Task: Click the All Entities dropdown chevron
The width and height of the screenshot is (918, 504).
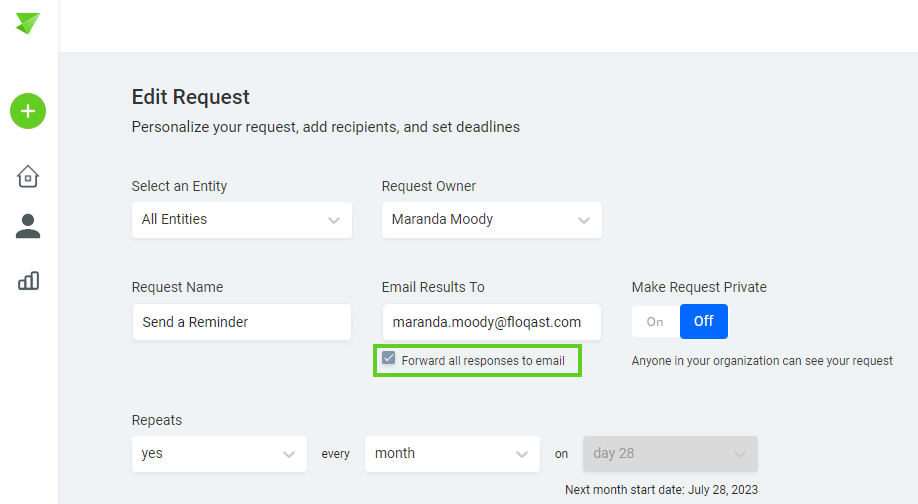Action: (x=334, y=221)
